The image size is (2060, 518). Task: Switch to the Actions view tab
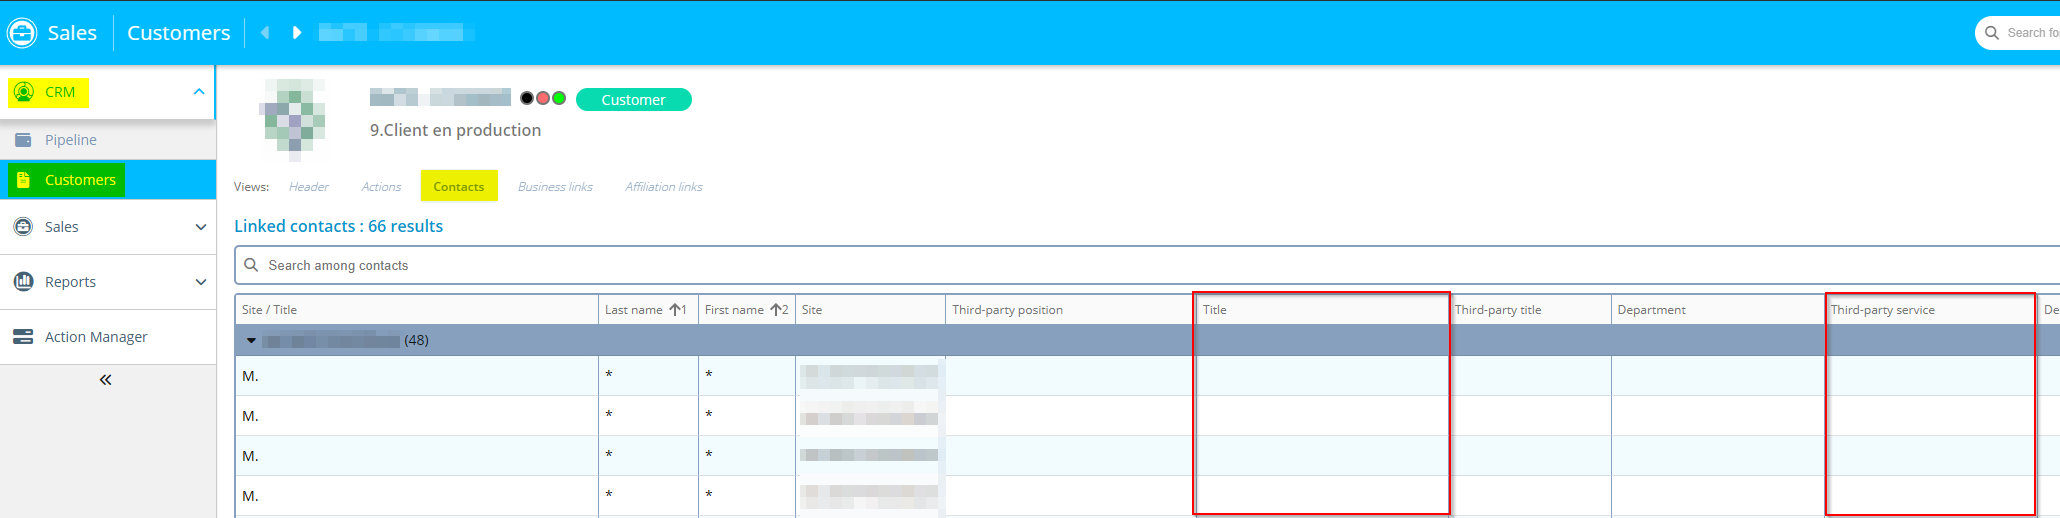[x=381, y=187]
